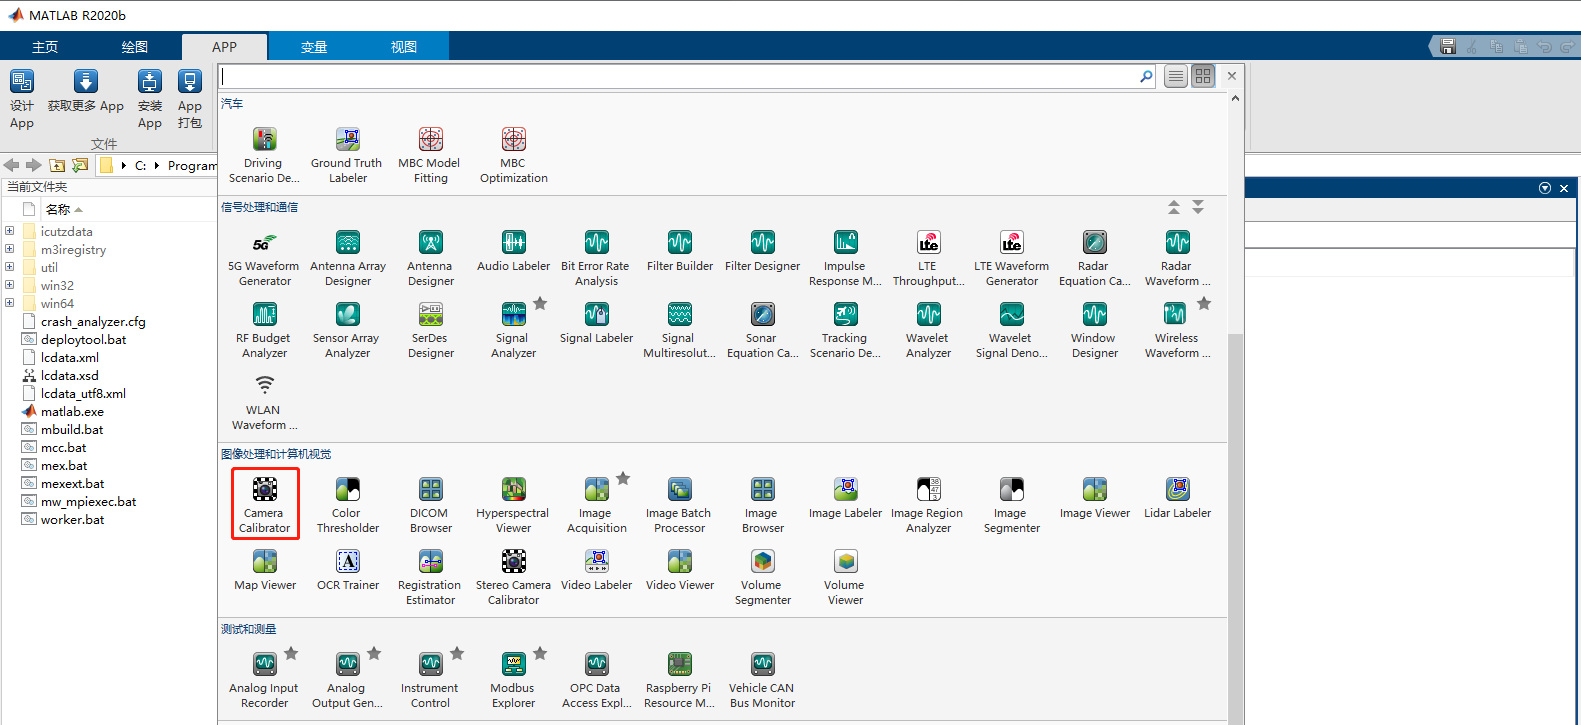This screenshot has width=1581, height=725.
Task: Toggle favorite star on Signal Analyzer
Action: pyautogui.click(x=540, y=303)
